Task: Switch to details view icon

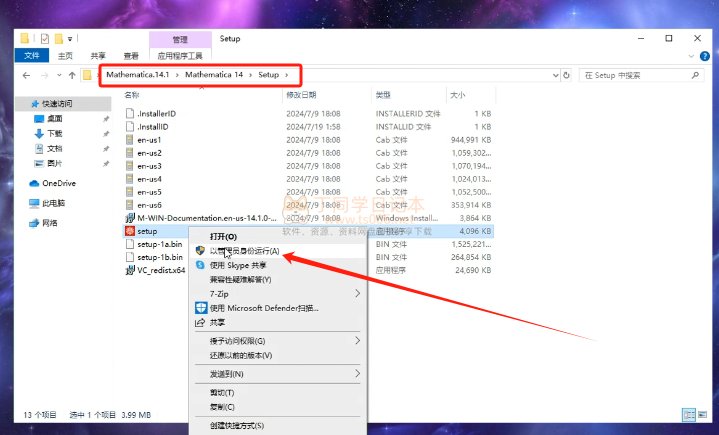Action: coord(689,415)
